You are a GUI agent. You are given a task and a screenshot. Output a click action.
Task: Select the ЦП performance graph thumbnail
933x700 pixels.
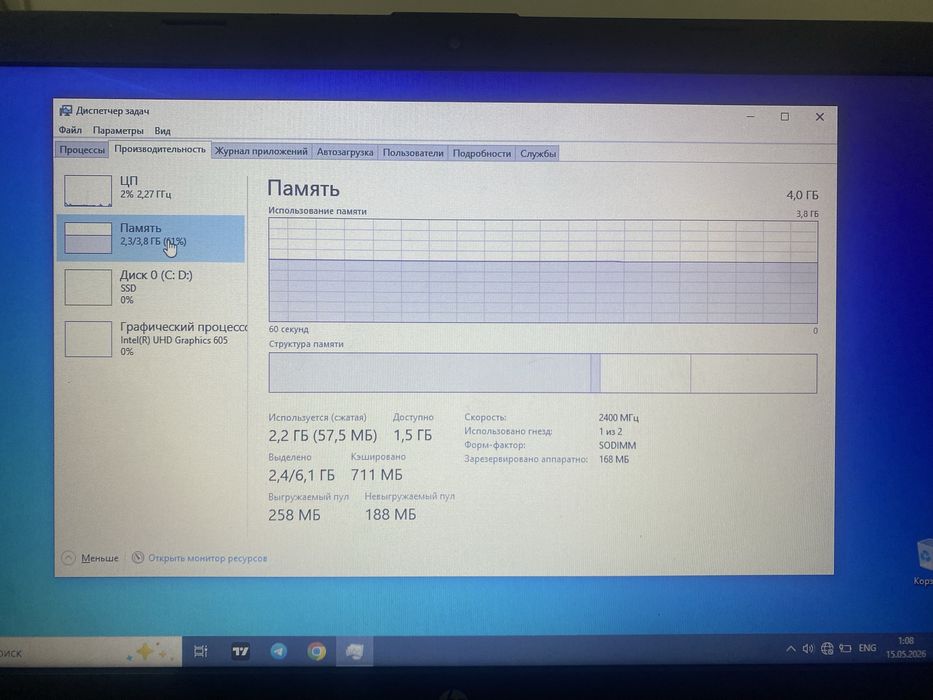88,190
